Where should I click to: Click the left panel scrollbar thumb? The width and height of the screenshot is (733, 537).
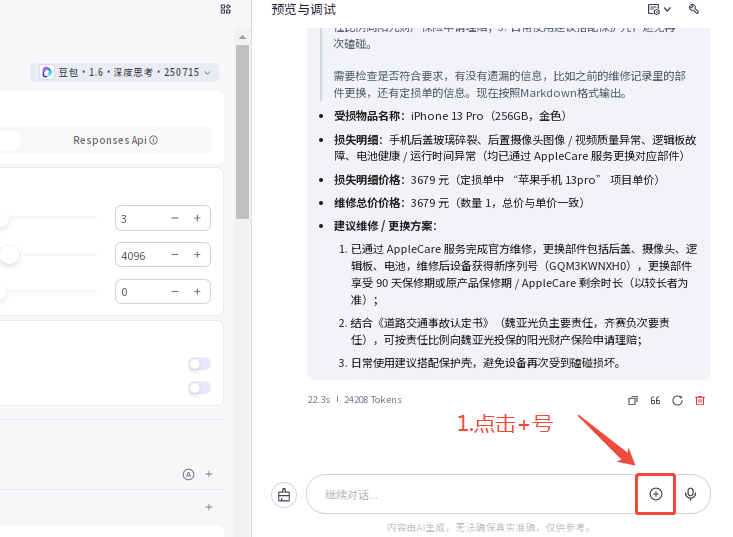click(x=242, y=132)
